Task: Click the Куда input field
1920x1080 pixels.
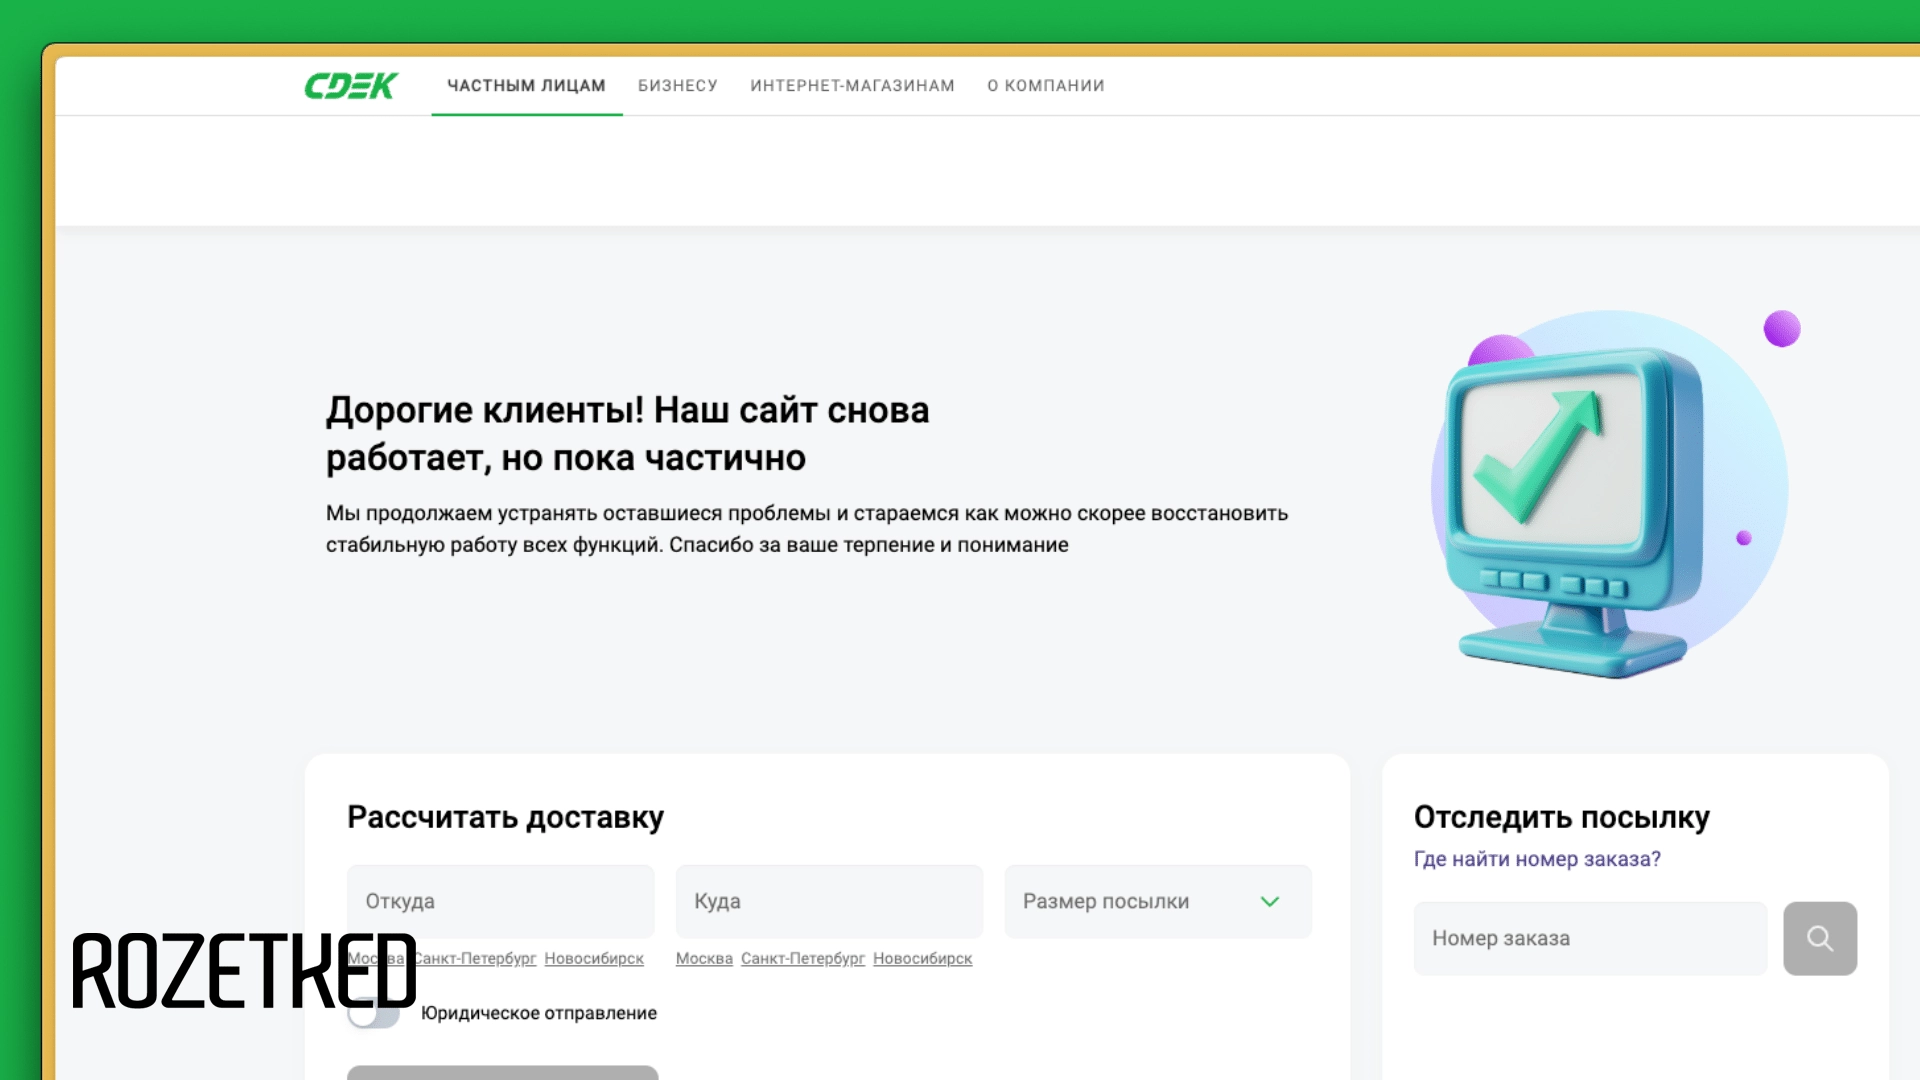Action: pyautogui.click(x=829, y=901)
